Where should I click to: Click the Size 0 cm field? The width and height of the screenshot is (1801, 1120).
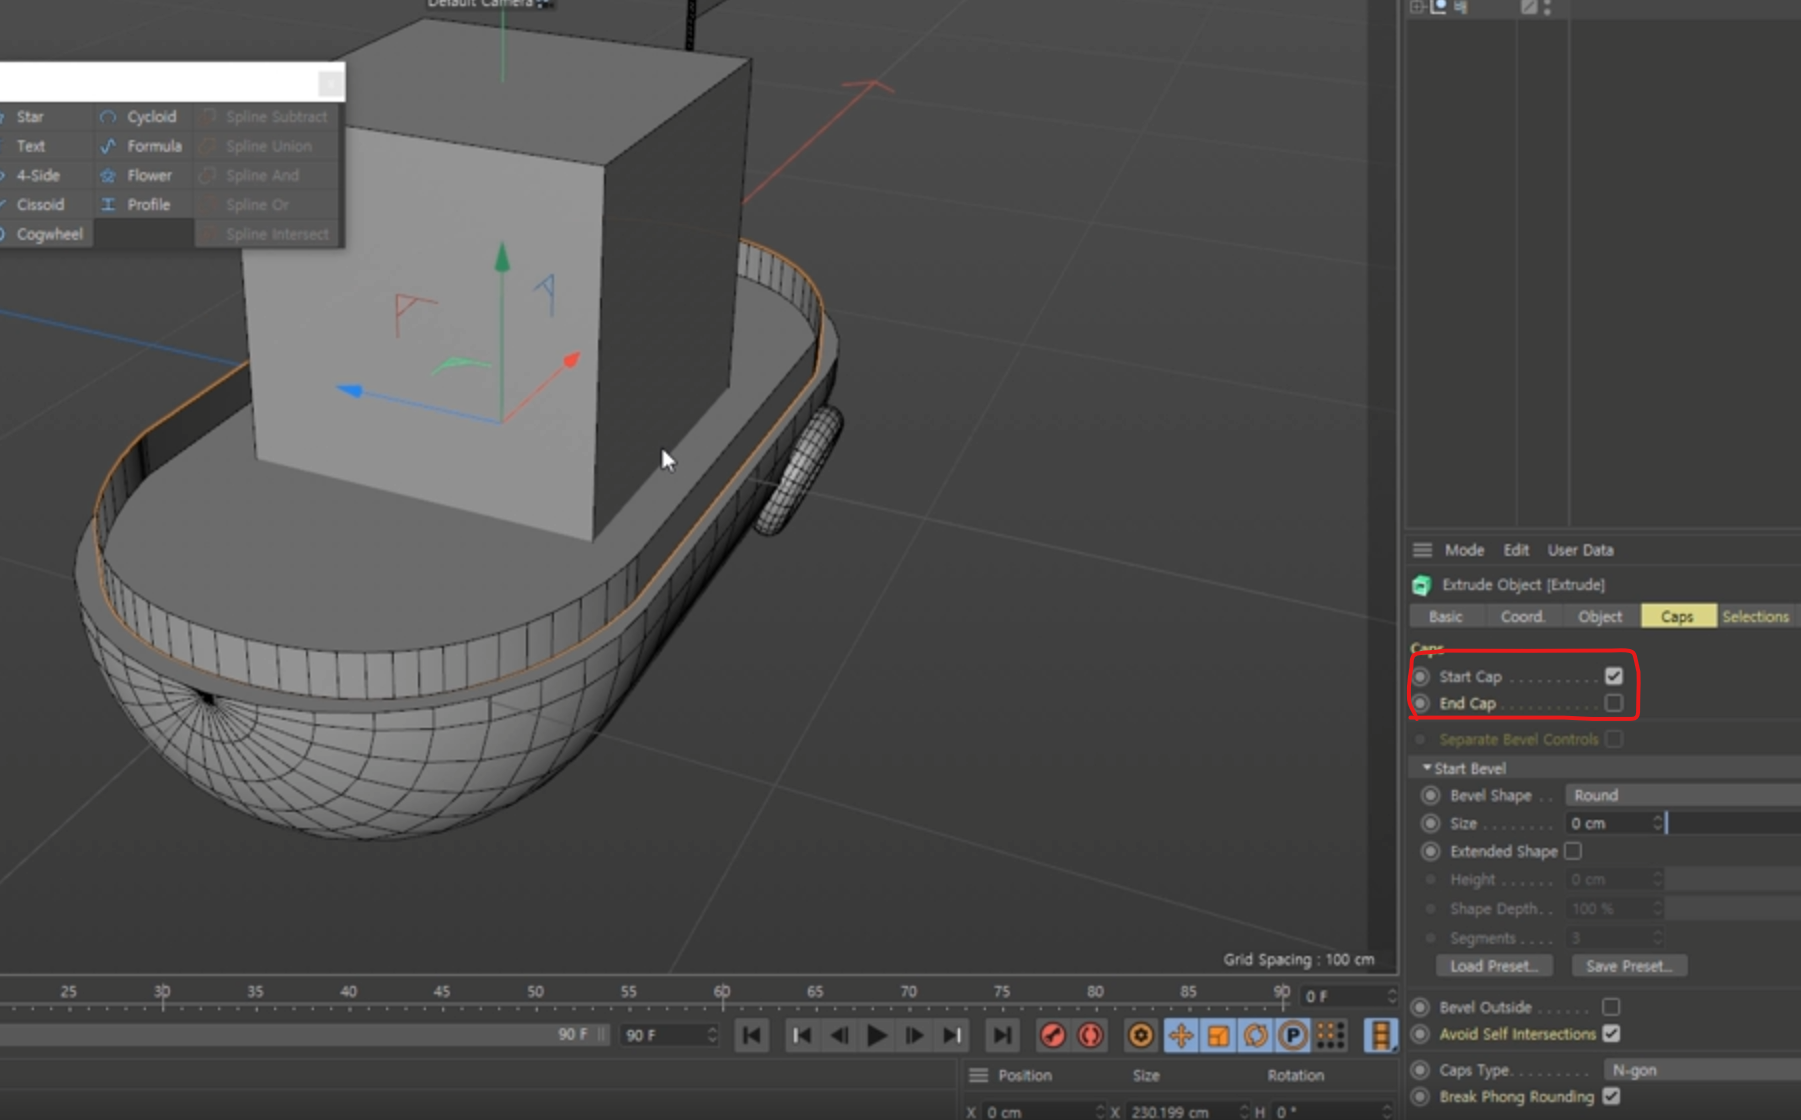(1608, 823)
